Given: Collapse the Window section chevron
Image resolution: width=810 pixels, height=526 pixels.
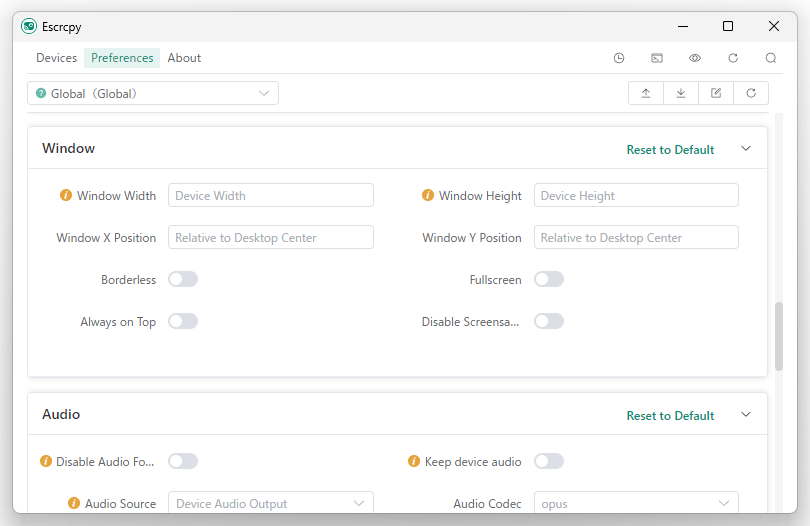Looking at the screenshot, I should click(x=745, y=149).
